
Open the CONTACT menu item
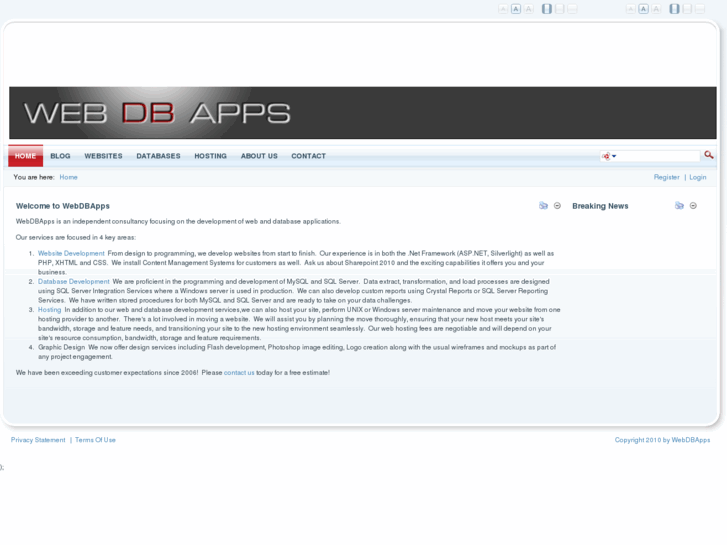click(308, 156)
